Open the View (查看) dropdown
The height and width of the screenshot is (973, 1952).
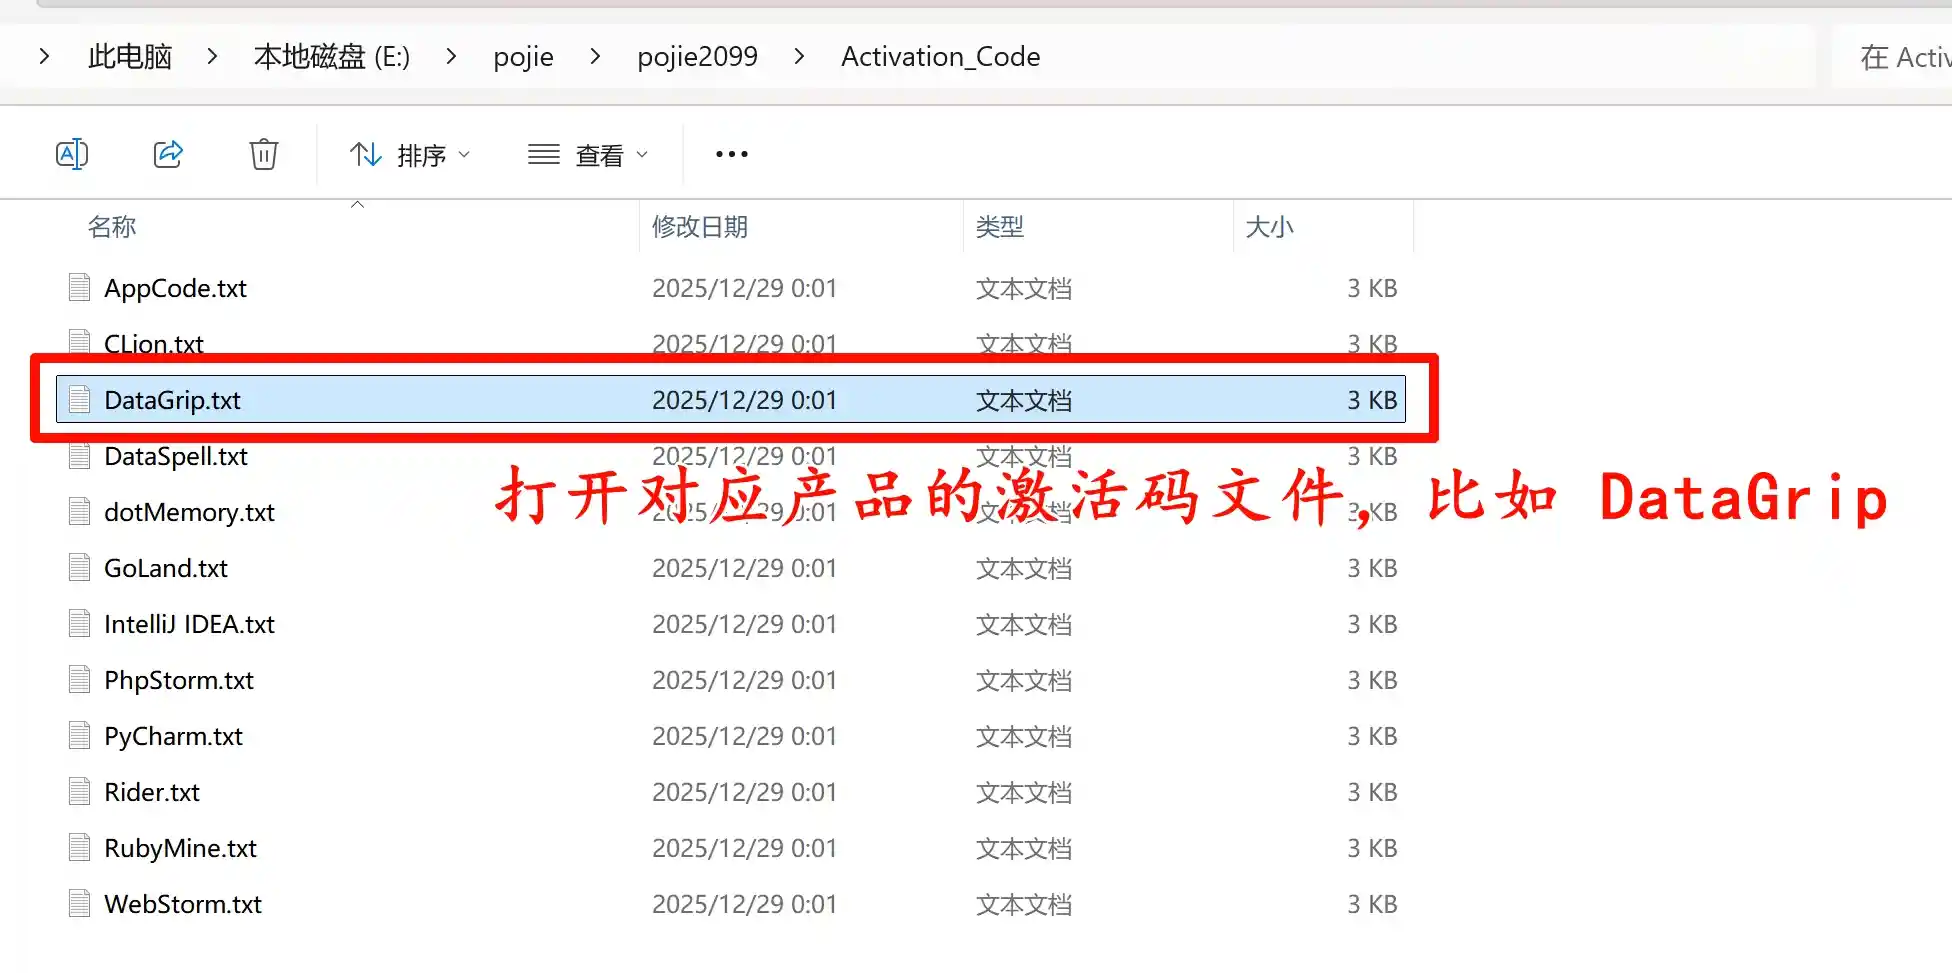588,155
